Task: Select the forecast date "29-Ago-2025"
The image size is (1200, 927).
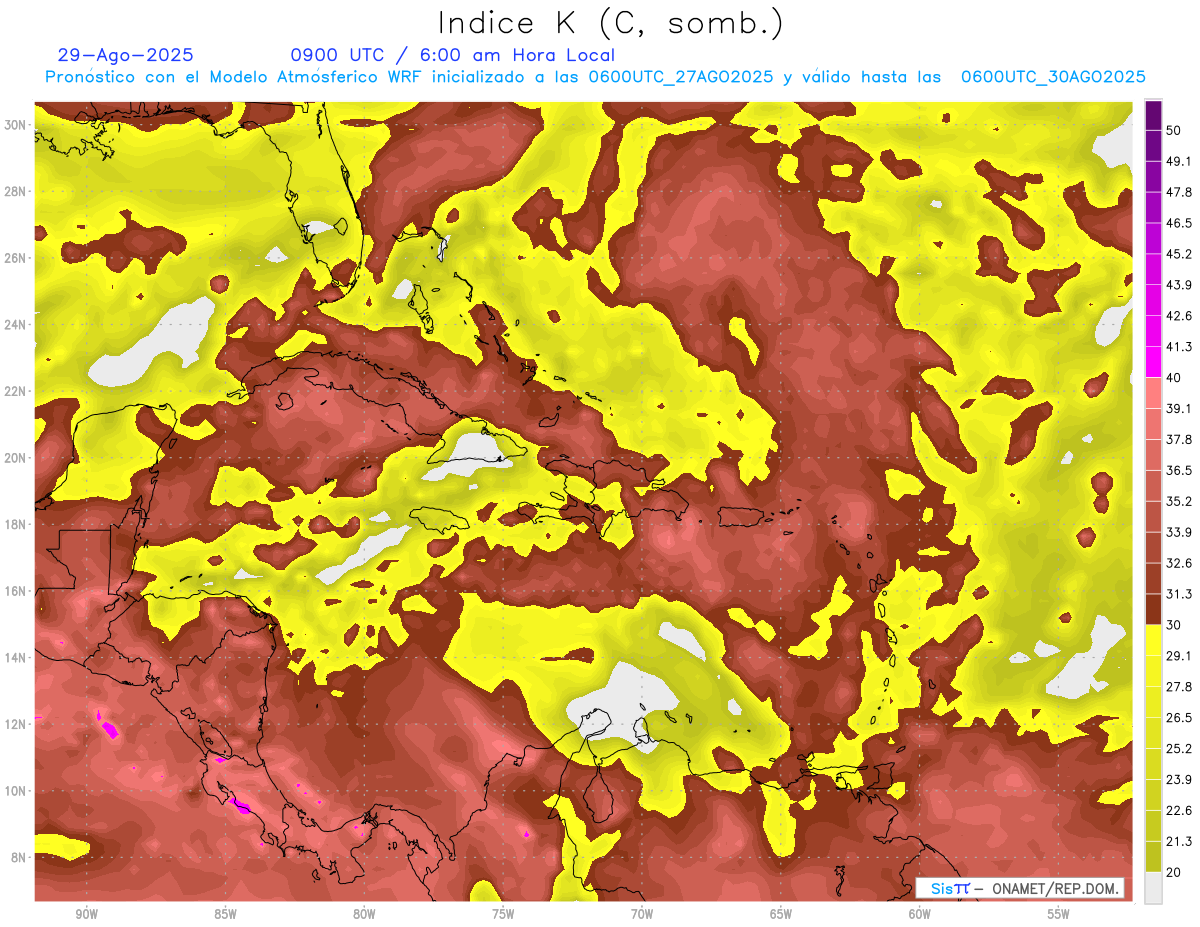Action: [x=126, y=55]
